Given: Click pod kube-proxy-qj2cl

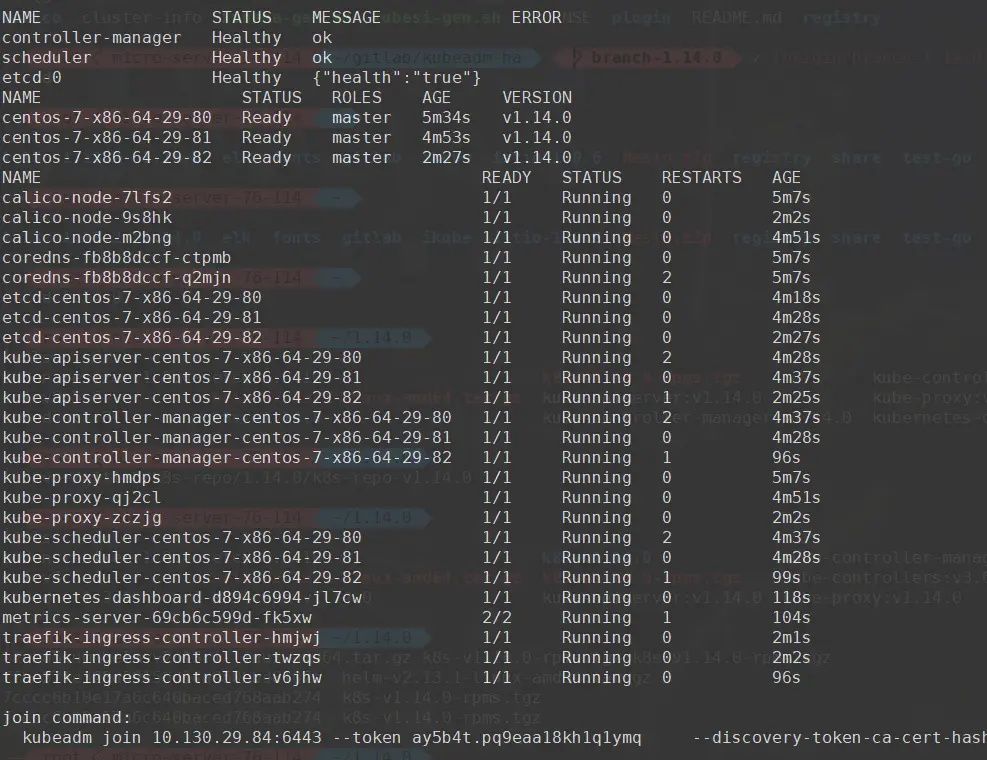Looking at the screenshot, I should pyautogui.click(x=81, y=498).
